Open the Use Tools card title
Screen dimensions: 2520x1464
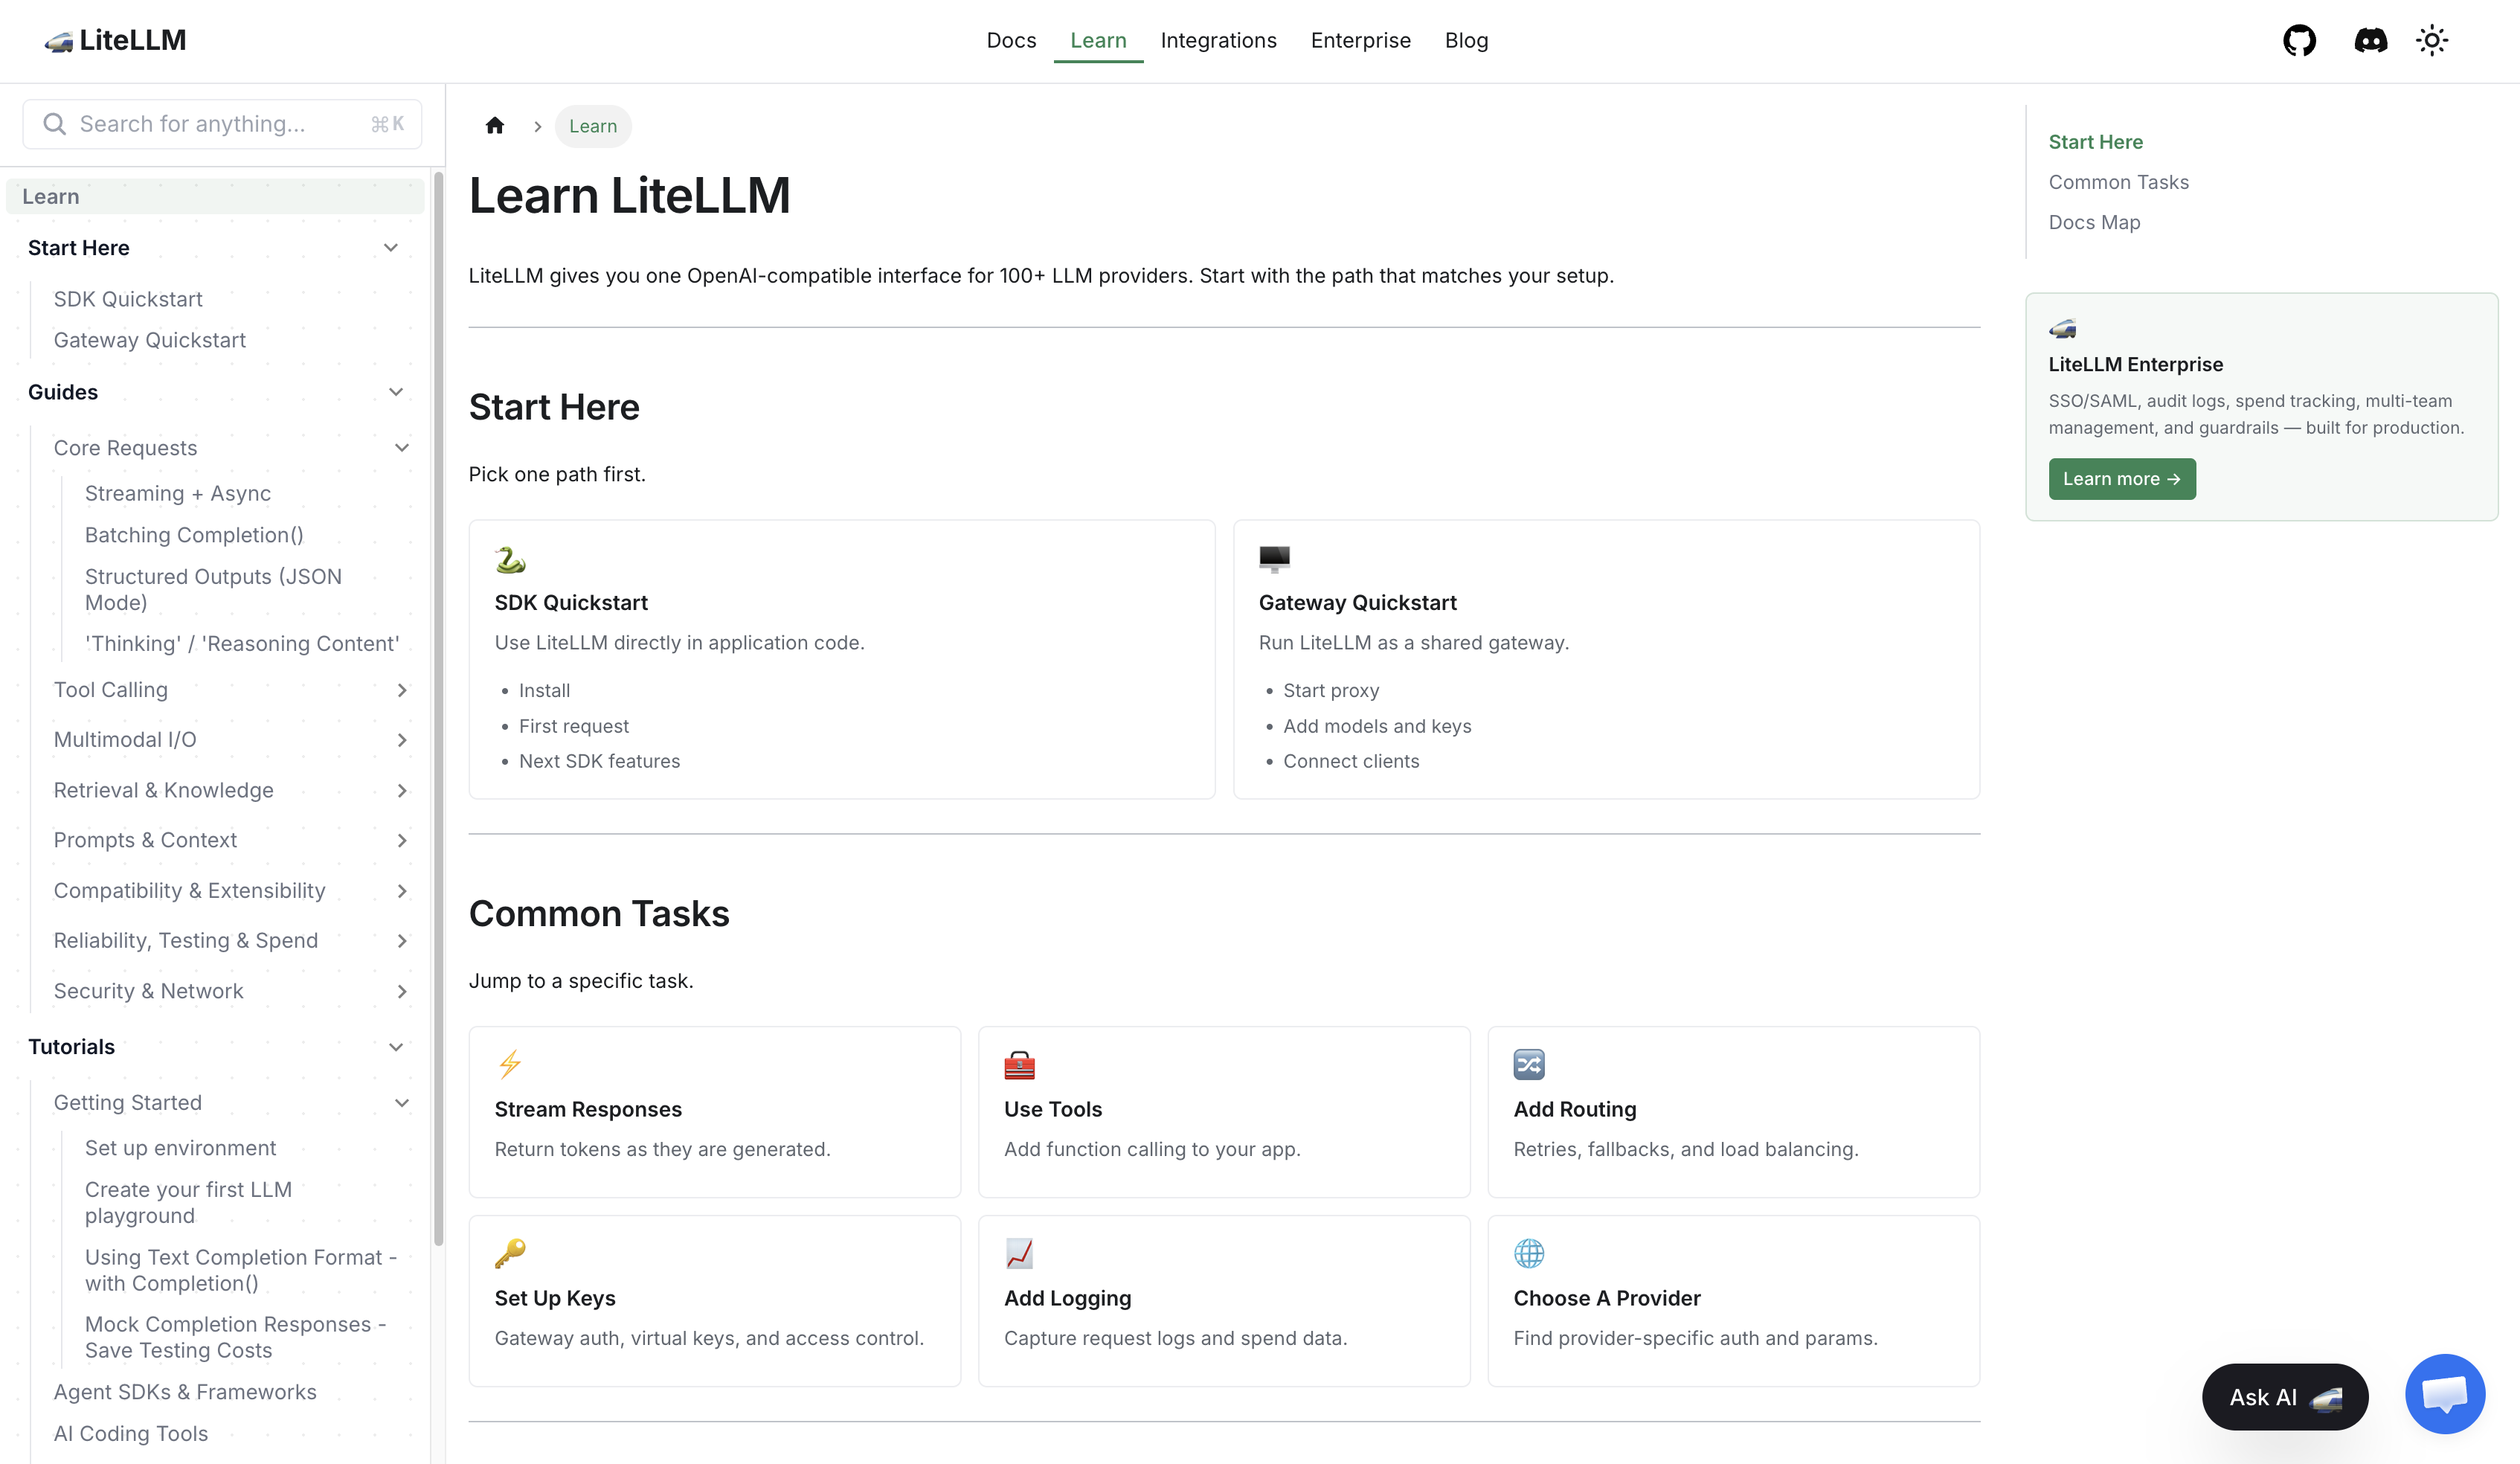pos(1053,1110)
